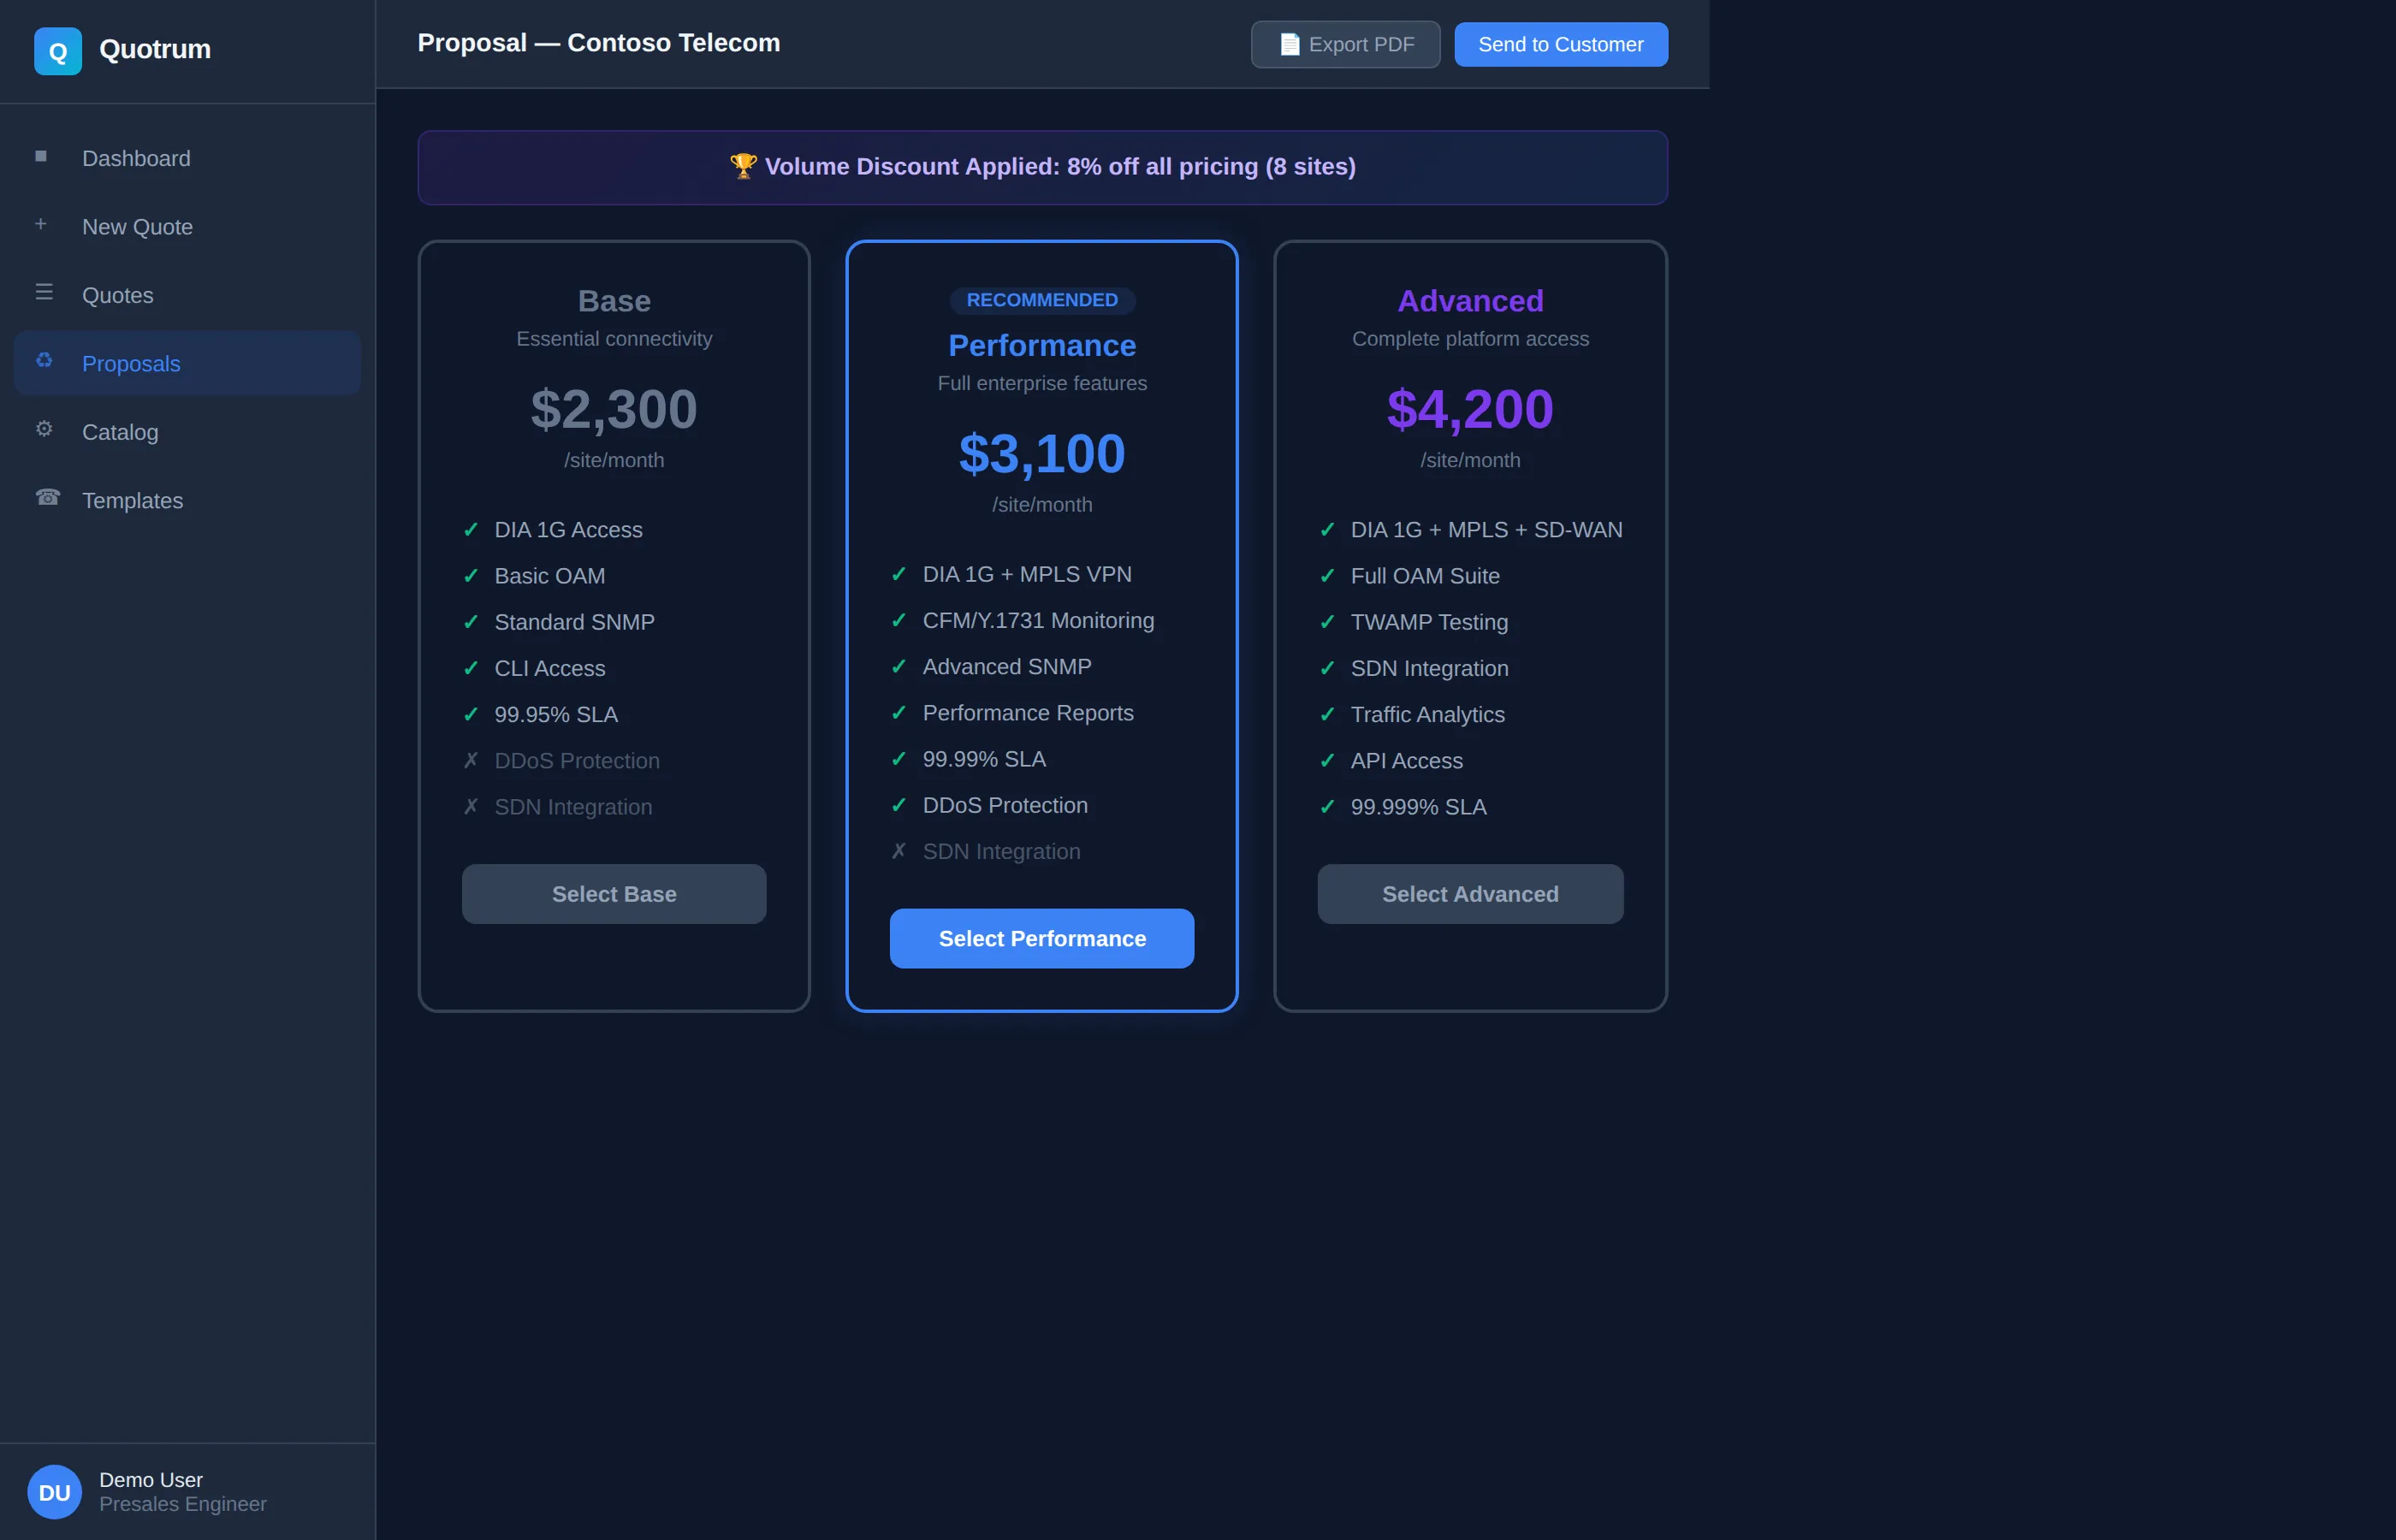
Task: Open the Dashboard section
Action: 136,158
